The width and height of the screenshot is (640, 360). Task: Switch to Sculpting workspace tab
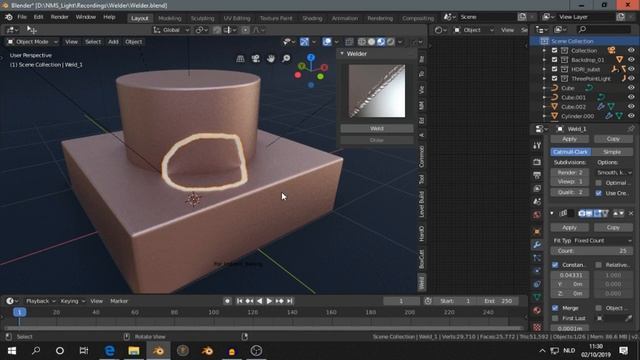pyautogui.click(x=202, y=18)
